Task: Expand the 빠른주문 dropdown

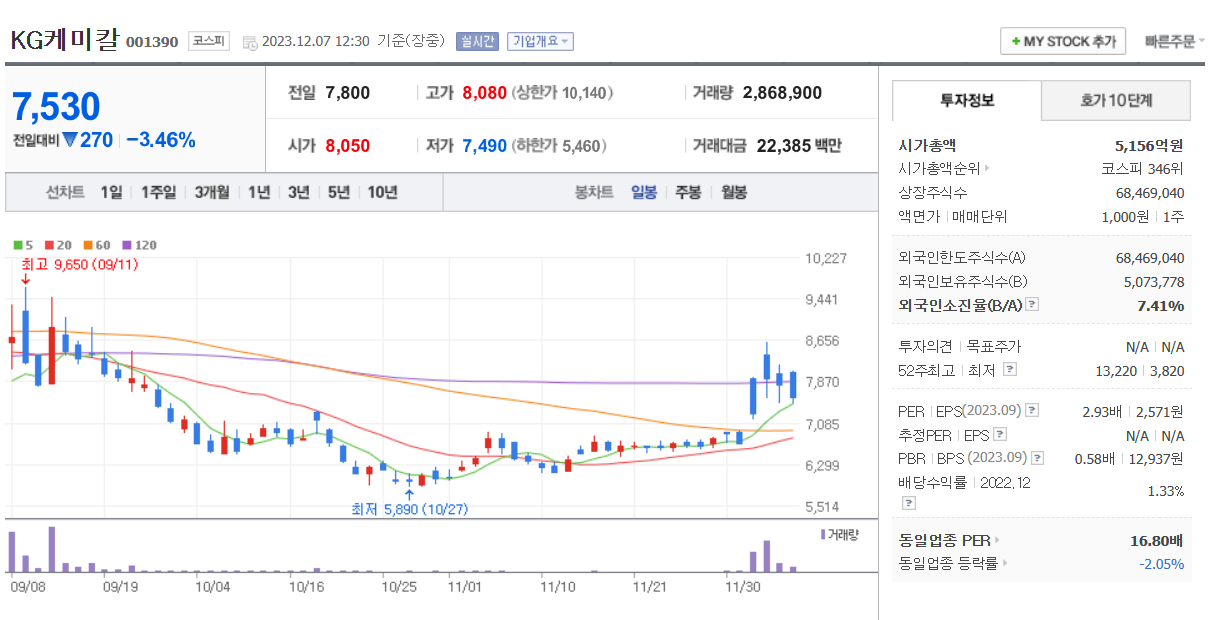Action: (1174, 41)
